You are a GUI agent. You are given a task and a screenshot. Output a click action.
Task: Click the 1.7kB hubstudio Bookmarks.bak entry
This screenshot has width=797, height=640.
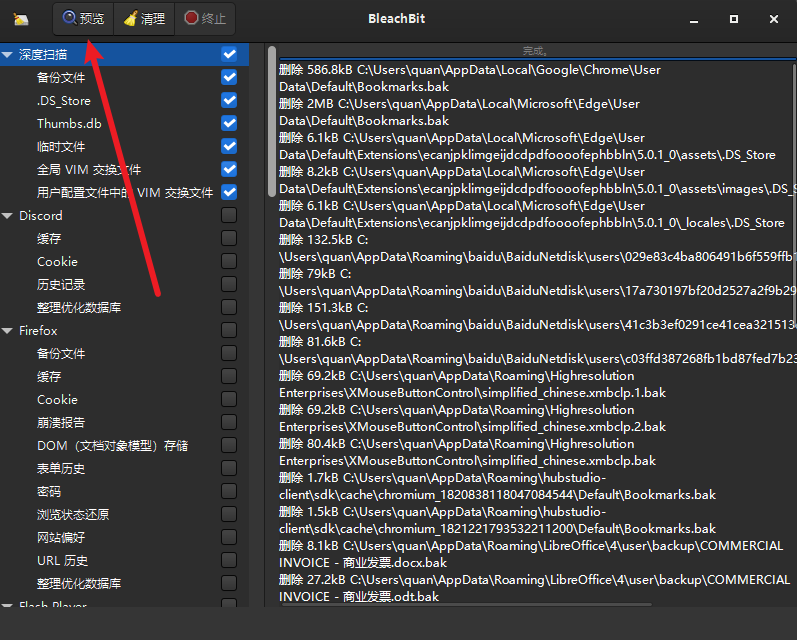coord(497,486)
